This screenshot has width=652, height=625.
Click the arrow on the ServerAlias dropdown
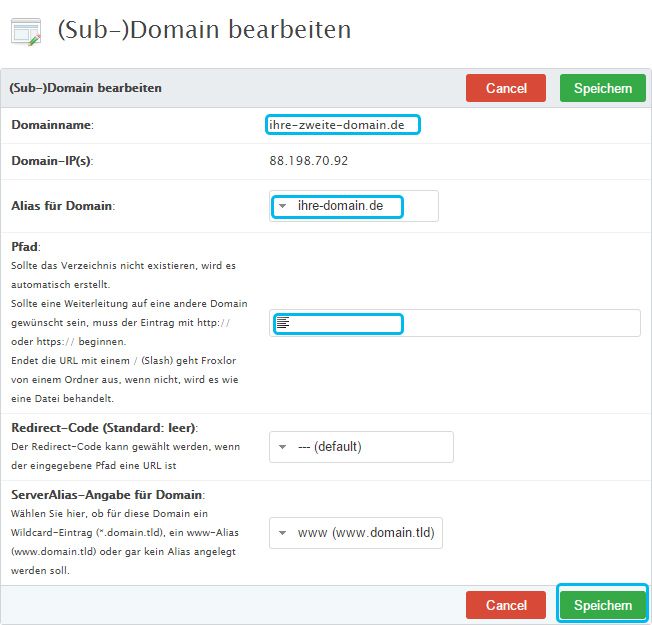[x=283, y=533]
